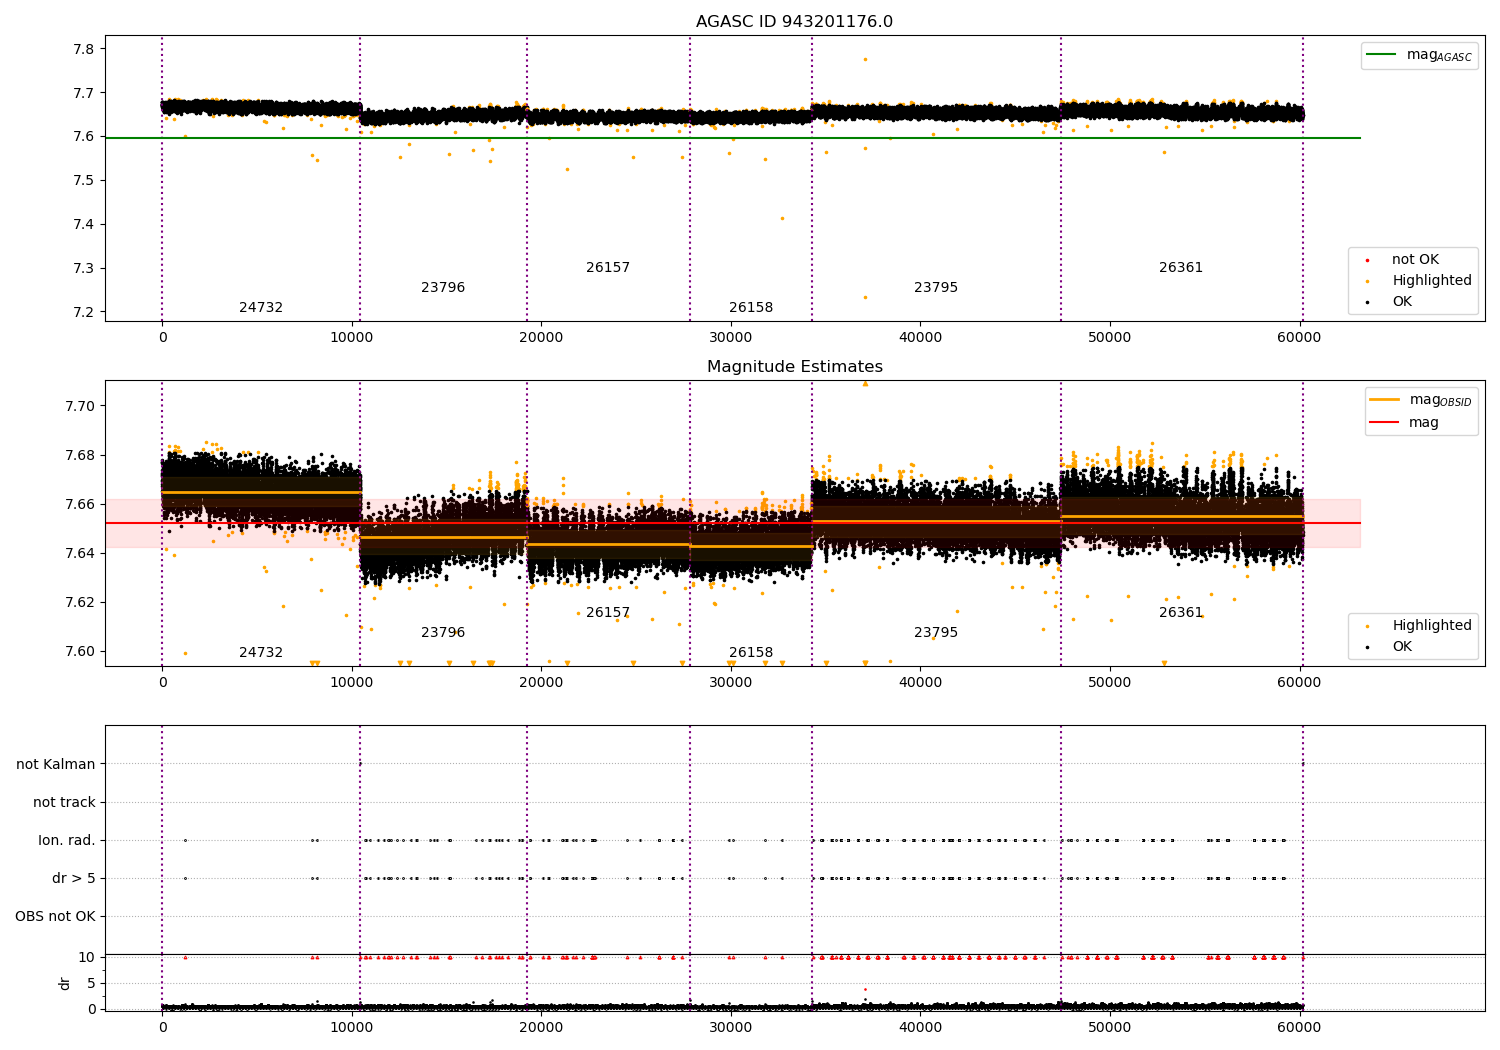
Task: Click the 7.60 tick on the middle plot
Action: click(x=81, y=651)
